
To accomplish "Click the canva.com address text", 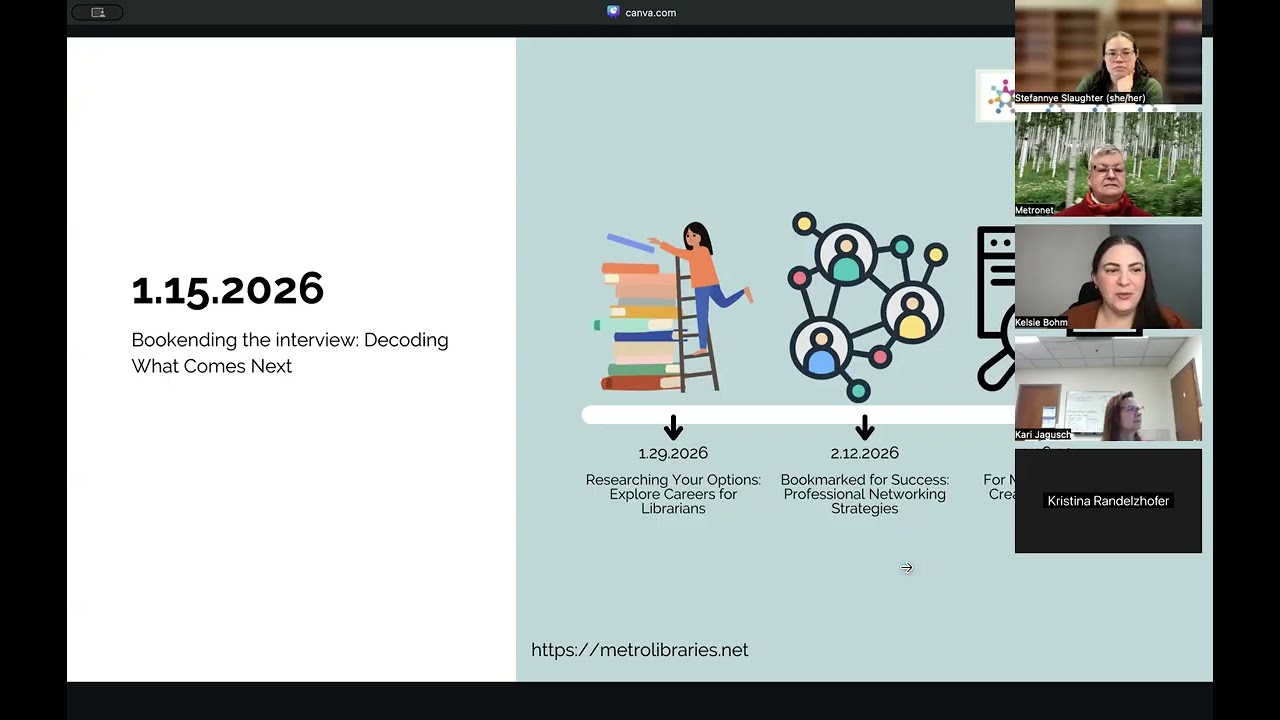I will click(x=650, y=13).
